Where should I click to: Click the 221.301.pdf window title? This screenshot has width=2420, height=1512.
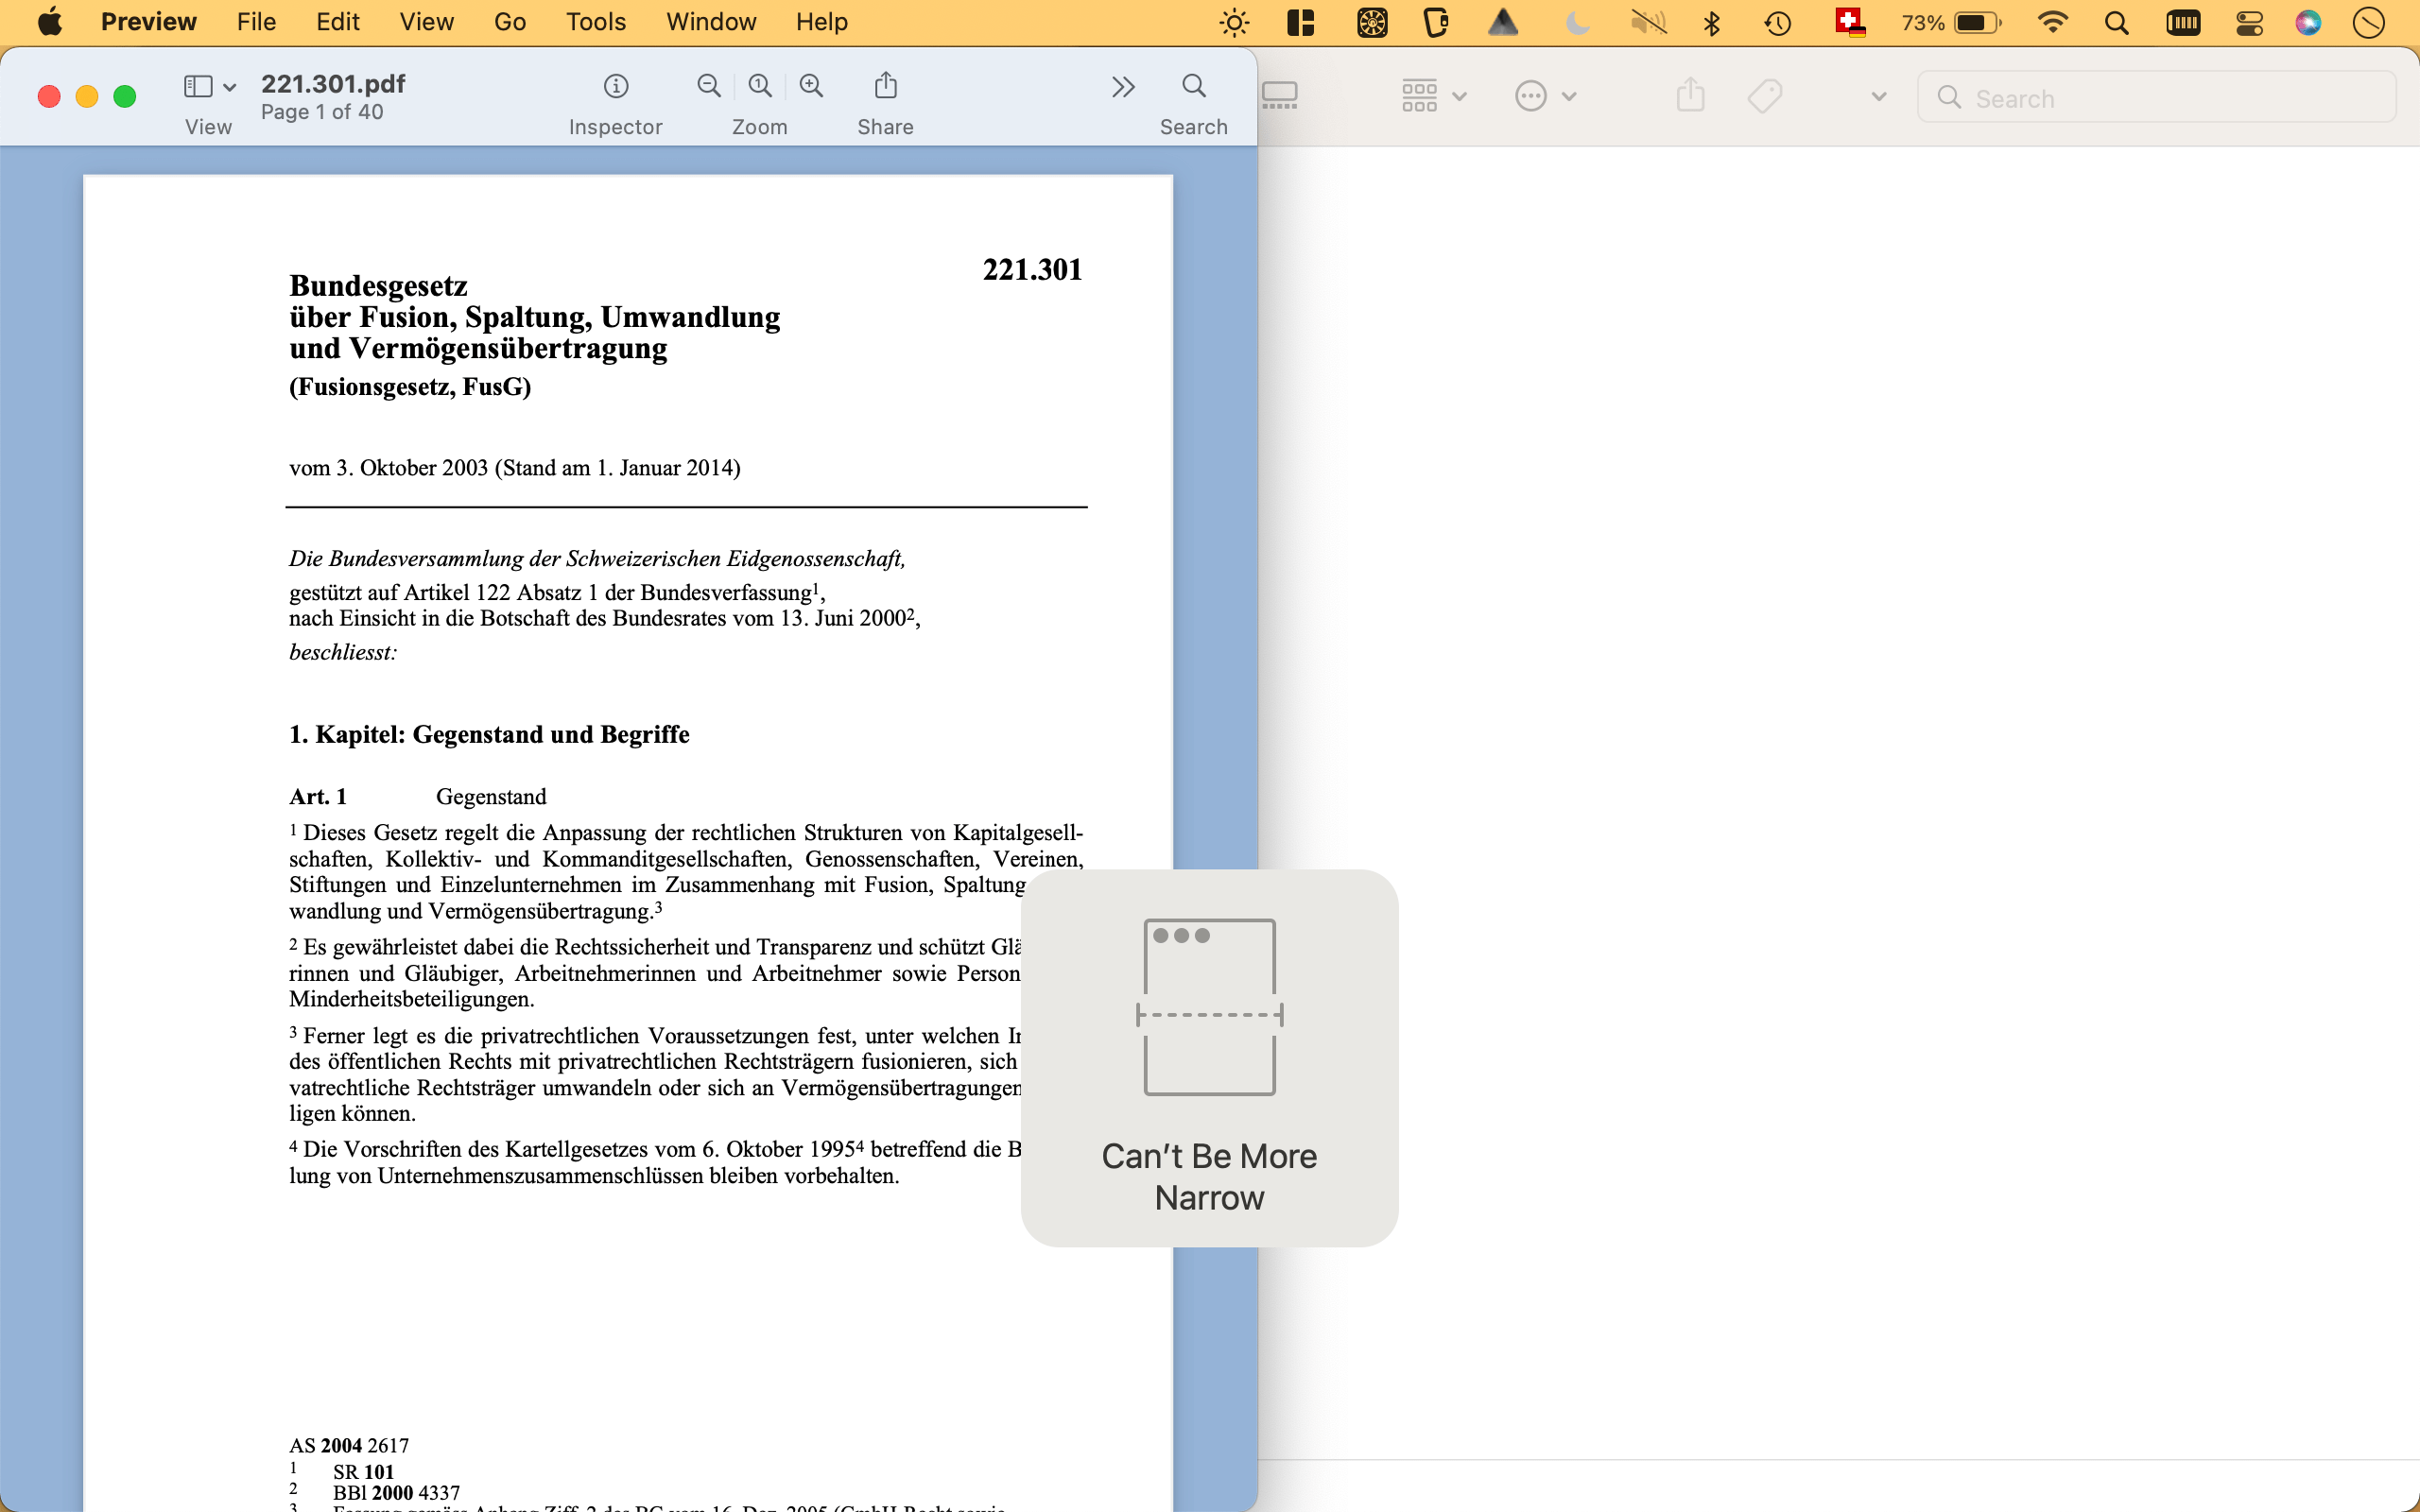(333, 84)
